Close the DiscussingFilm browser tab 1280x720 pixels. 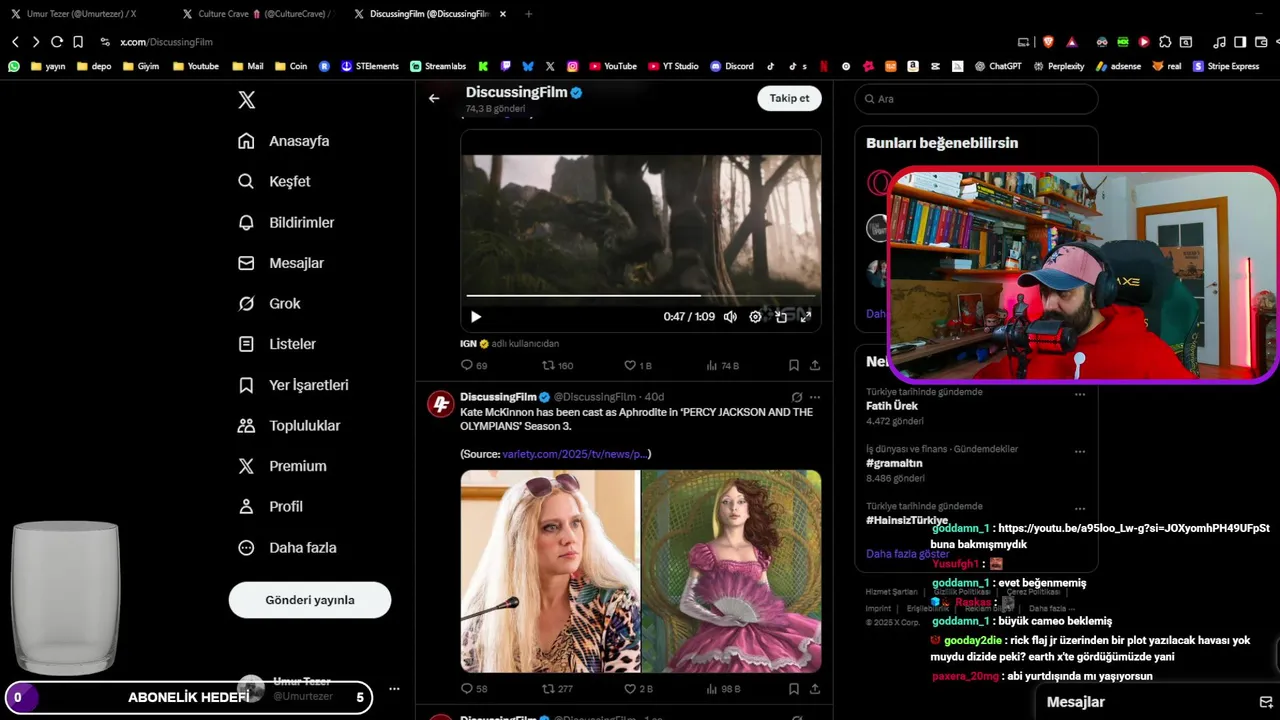pyautogui.click(x=503, y=14)
